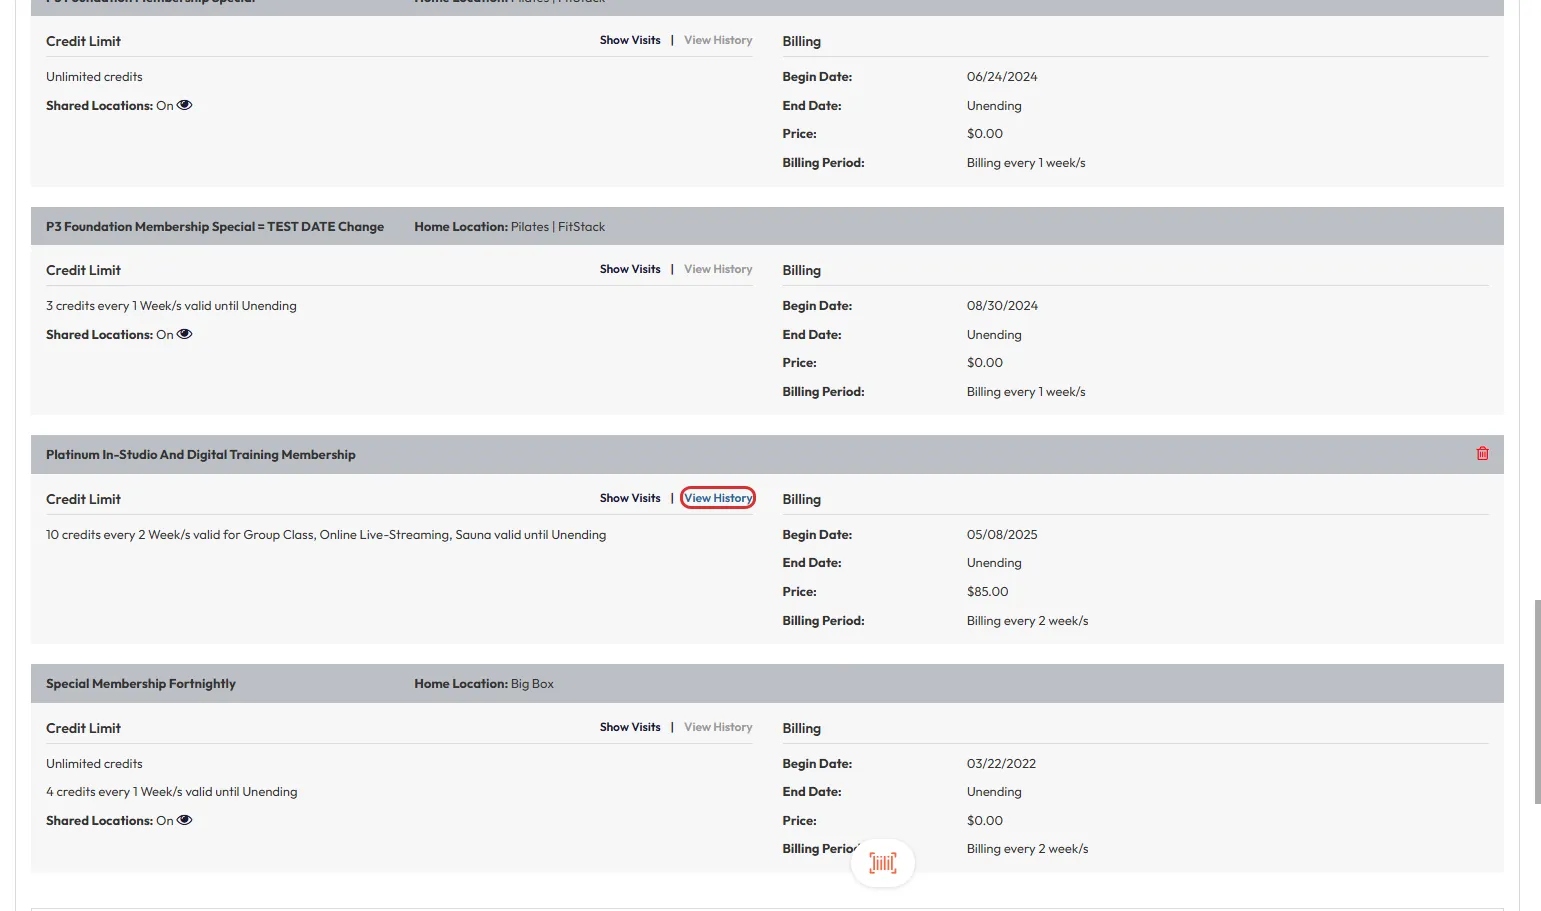Click the $85.00 price value

[x=987, y=592]
